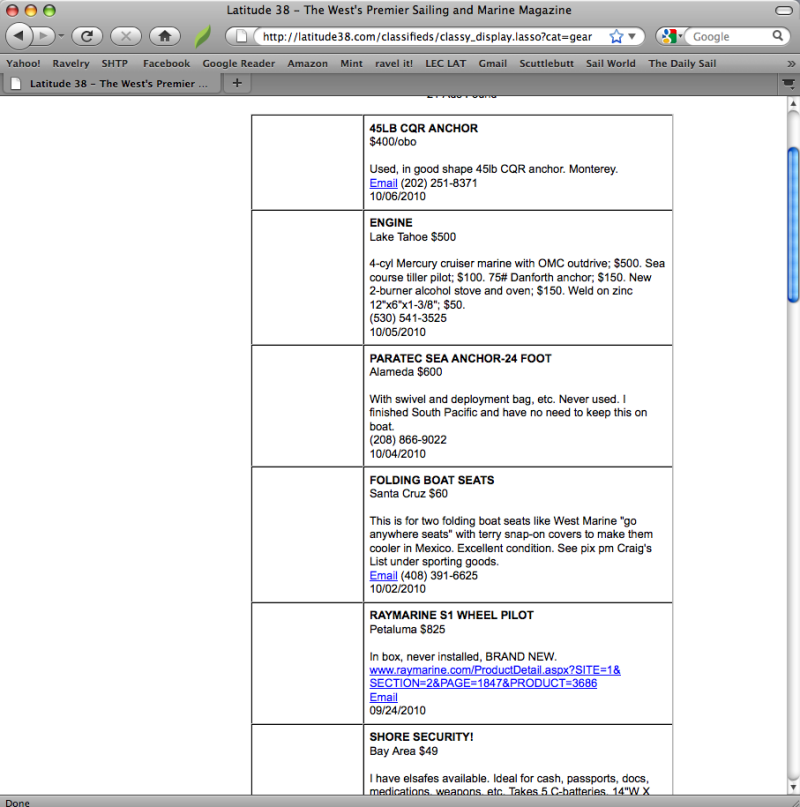The width and height of the screenshot is (800, 807).
Task: Go forward with the Forward arrow button
Action: click(44, 36)
